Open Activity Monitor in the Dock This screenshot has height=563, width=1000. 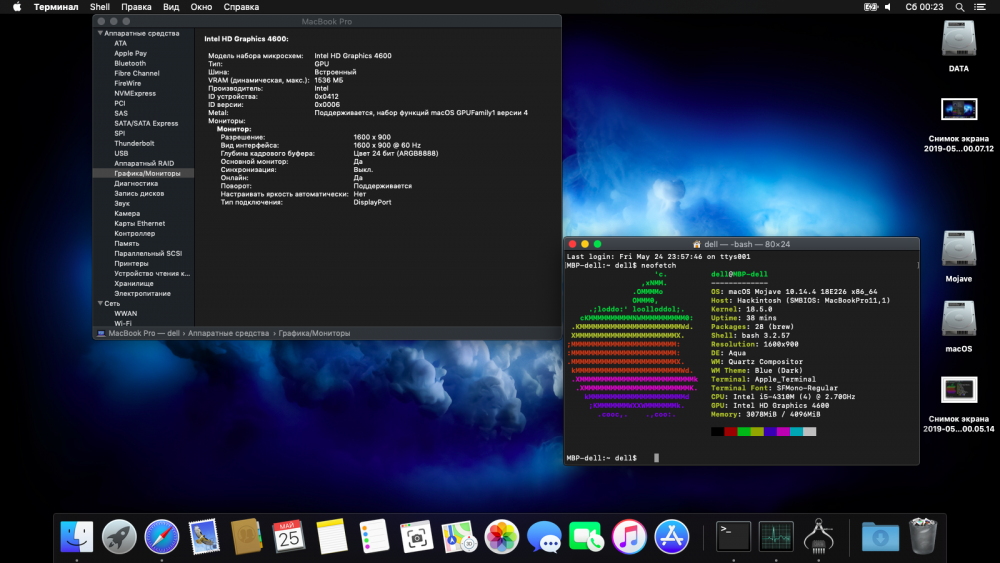[x=777, y=537]
